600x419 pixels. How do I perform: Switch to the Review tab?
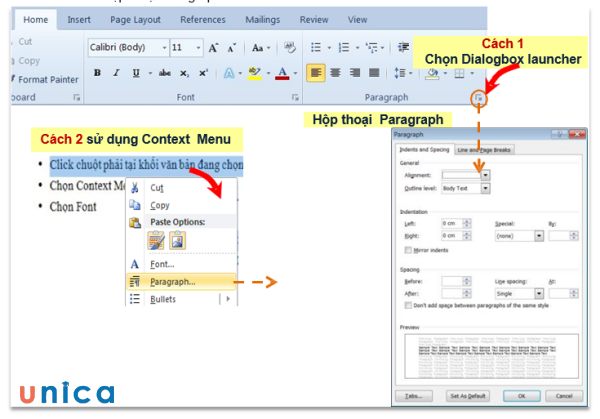click(x=314, y=20)
